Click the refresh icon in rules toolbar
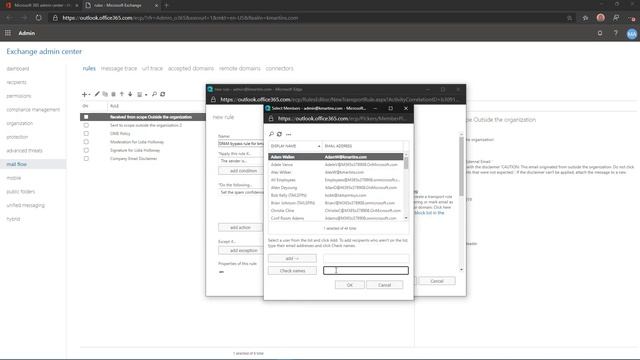Viewport: 640px width, 360px height. (x=163, y=94)
